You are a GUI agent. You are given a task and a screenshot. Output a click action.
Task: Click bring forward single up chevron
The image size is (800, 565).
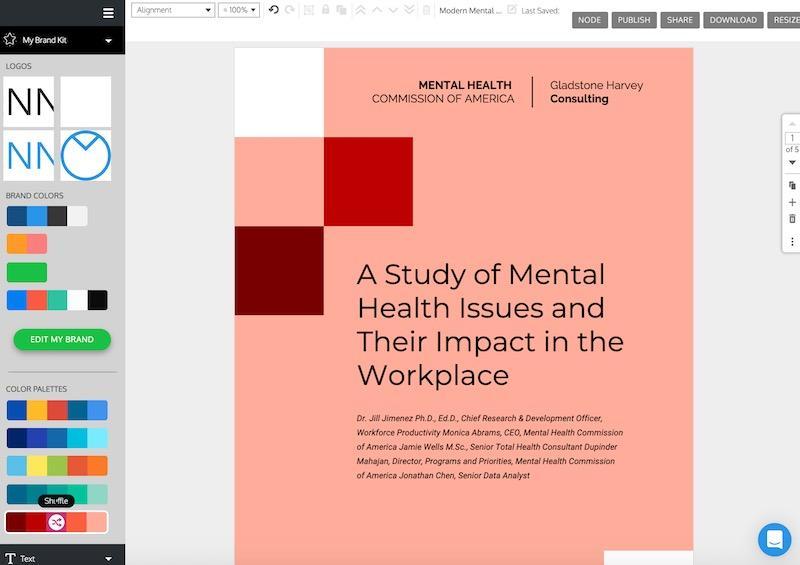377,10
